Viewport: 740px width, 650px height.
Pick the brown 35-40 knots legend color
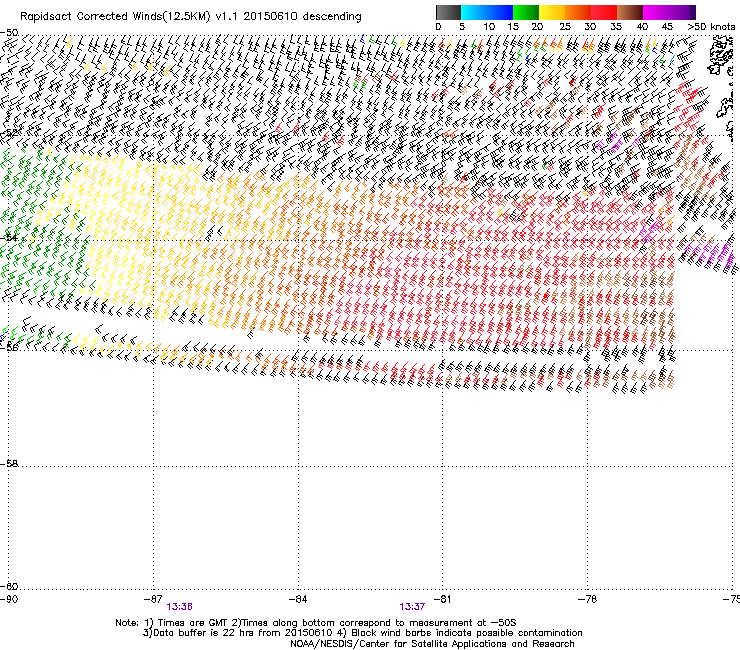click(630, 12)
